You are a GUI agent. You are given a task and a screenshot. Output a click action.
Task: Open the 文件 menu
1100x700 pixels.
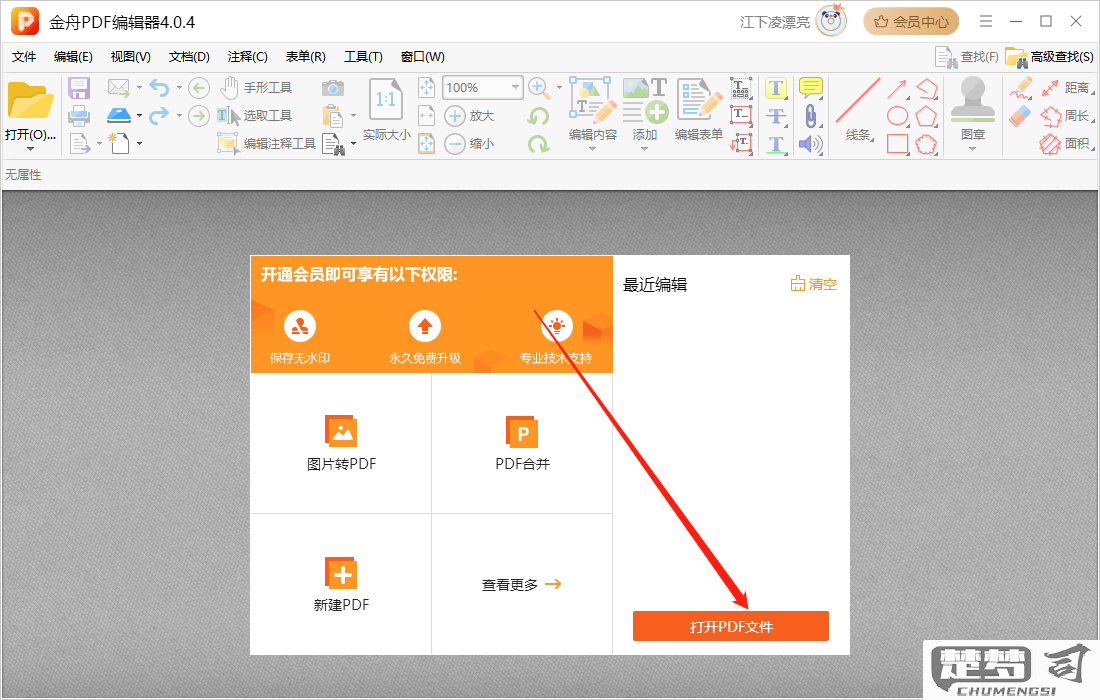(24, 57)
